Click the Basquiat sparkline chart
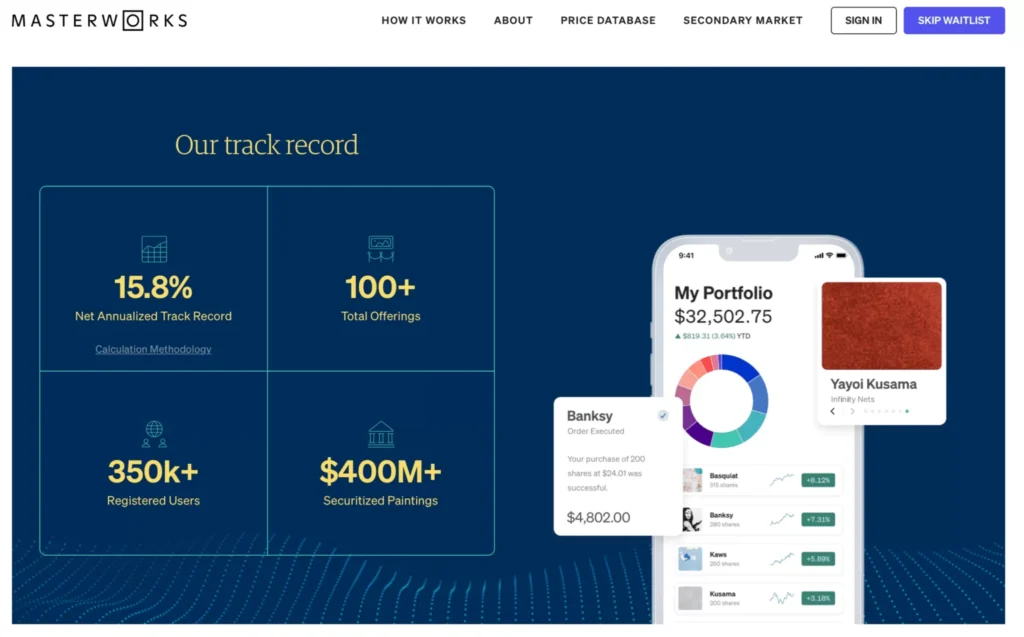 781,480
